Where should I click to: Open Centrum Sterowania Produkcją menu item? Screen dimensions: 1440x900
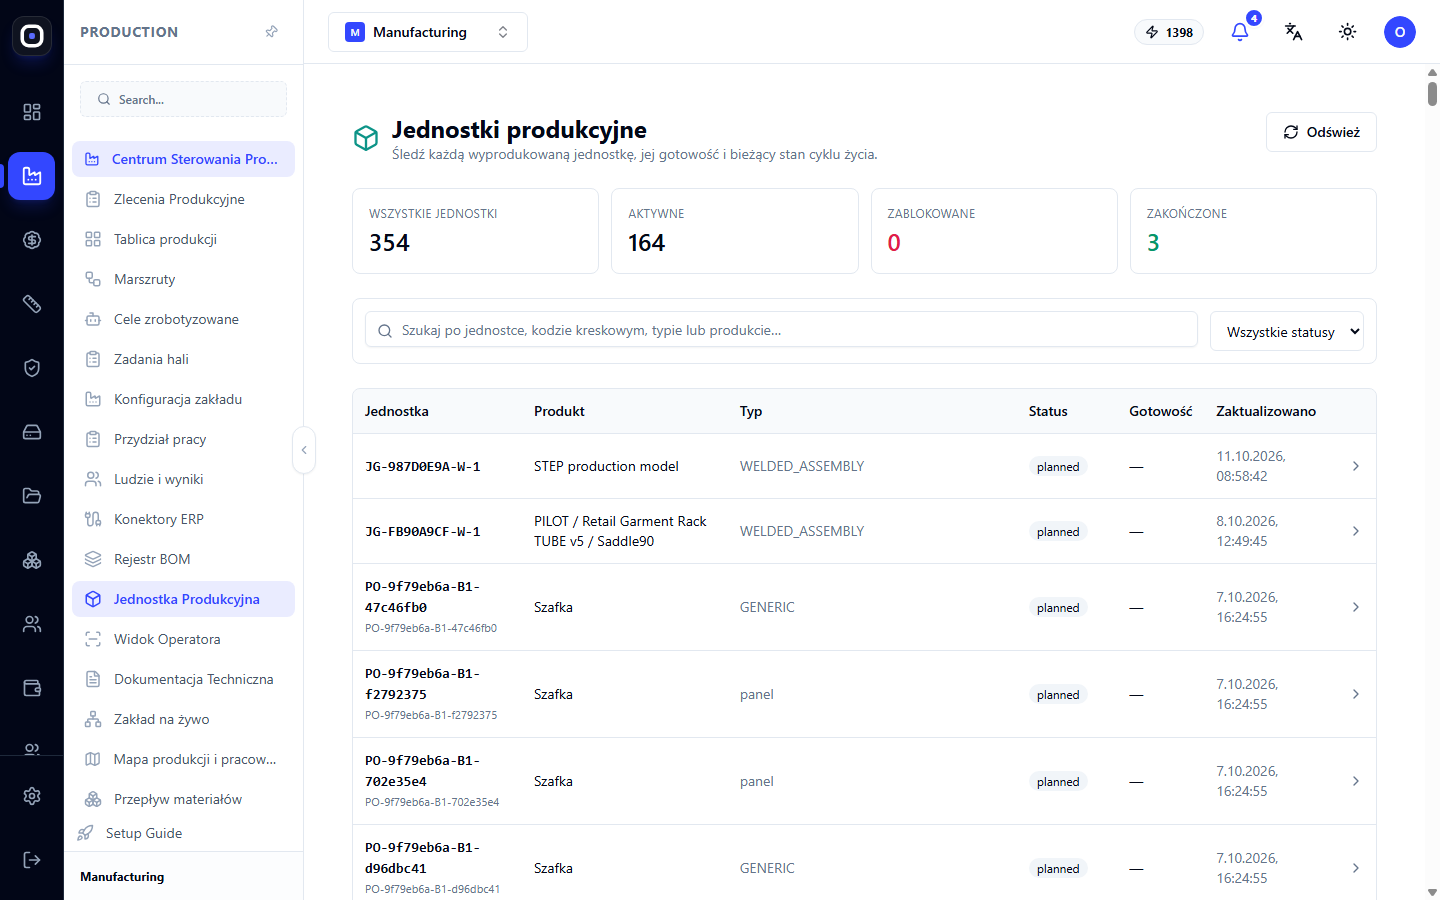pos(183,159)
